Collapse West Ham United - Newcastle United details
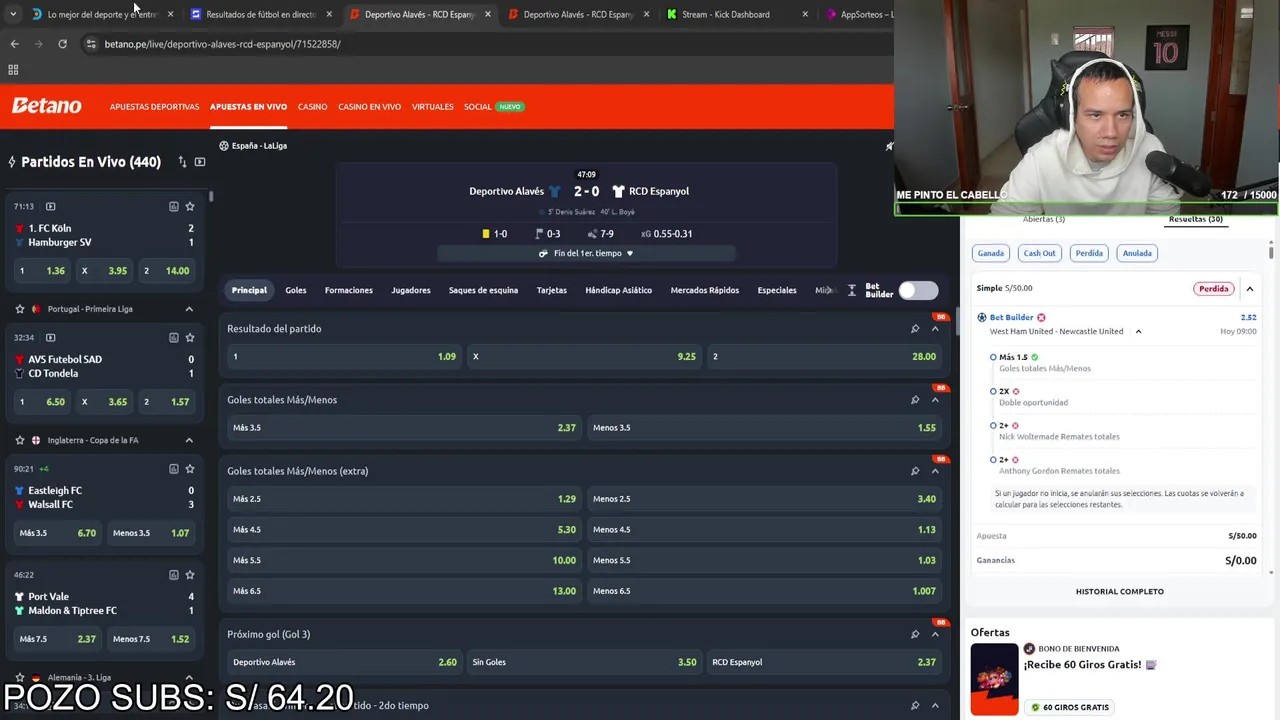Image resolution: width=1280 pixels, height=720 pixels. 1138,331
